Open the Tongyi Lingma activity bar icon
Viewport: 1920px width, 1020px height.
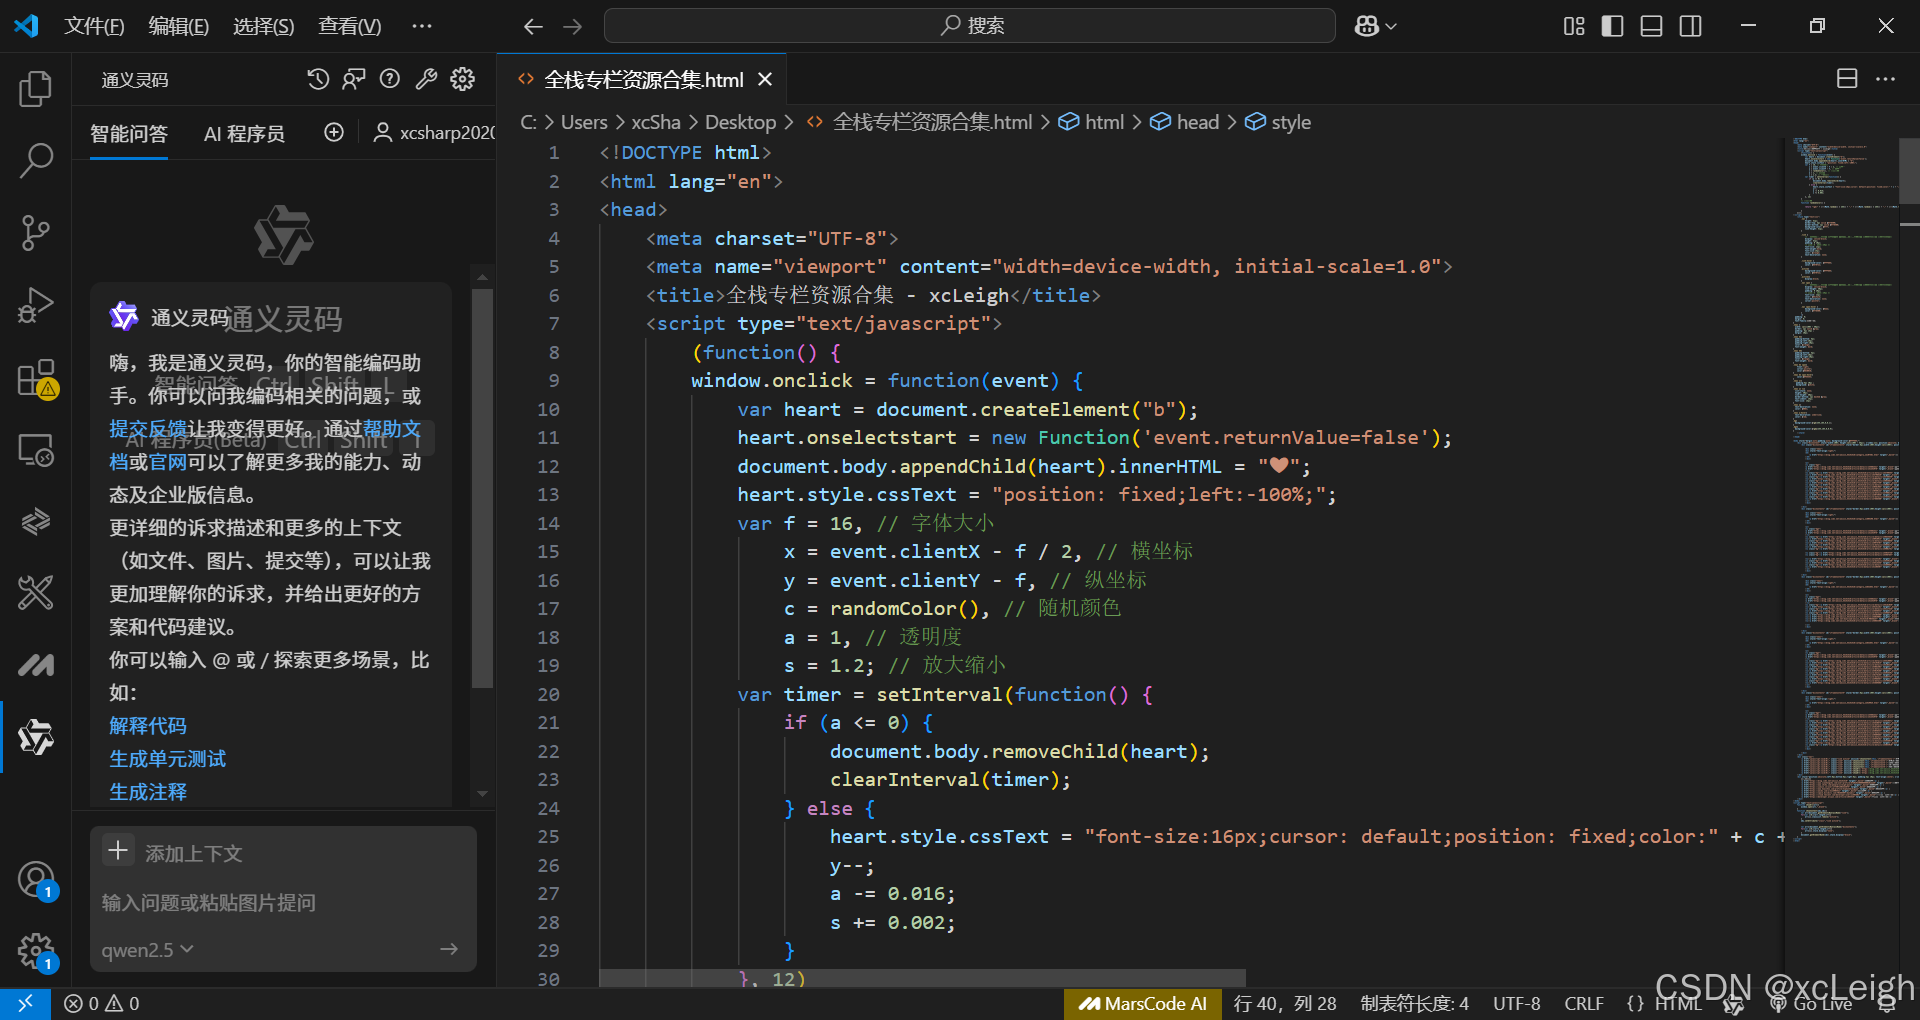click(36, 737)
